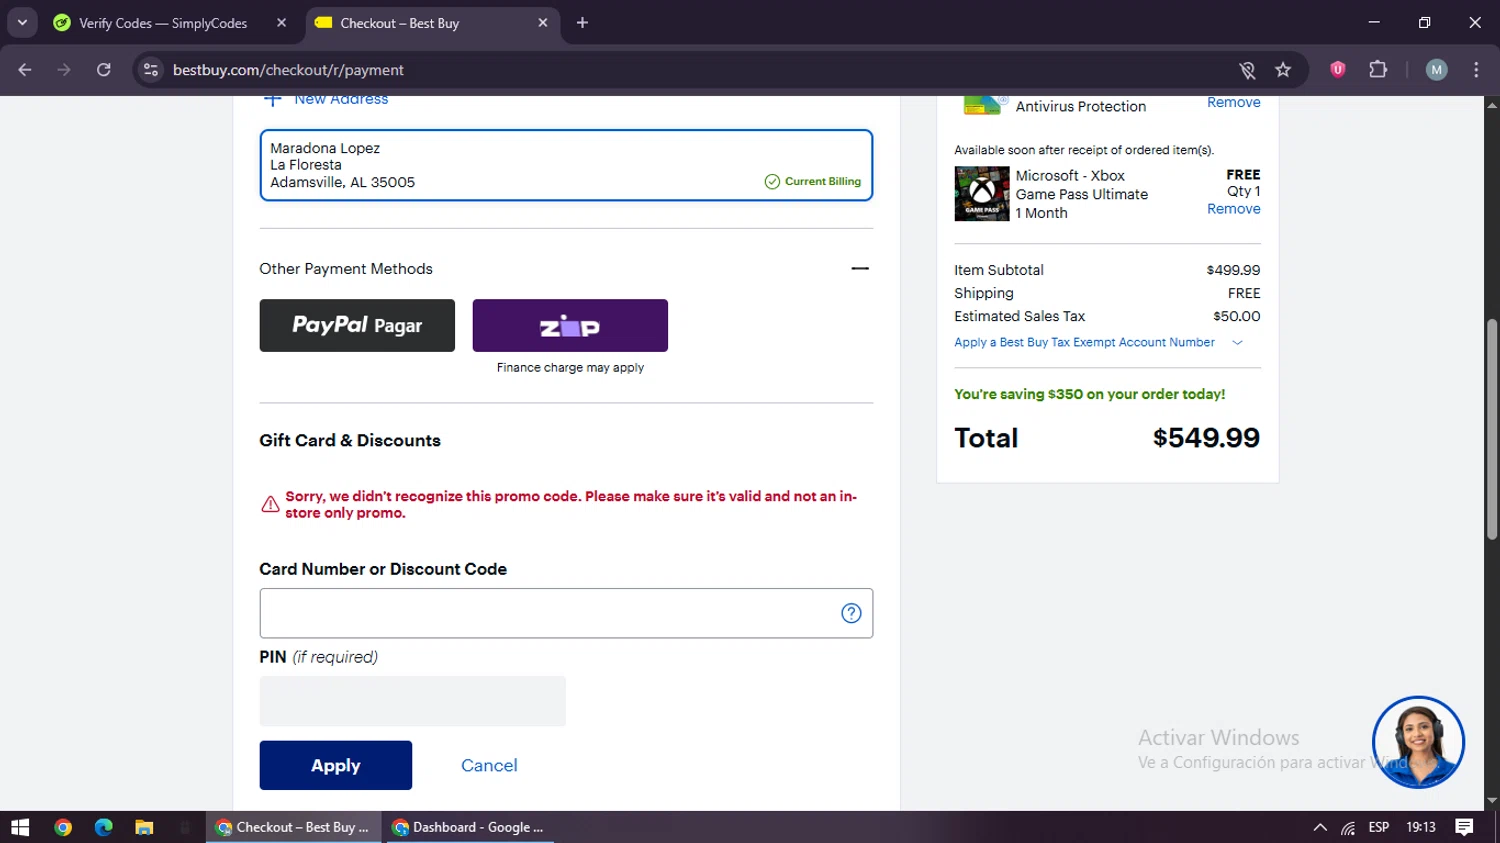The image size is (1500, 843).
Task: Open the Windows Start menu
Action: click(x=20, y=827)
